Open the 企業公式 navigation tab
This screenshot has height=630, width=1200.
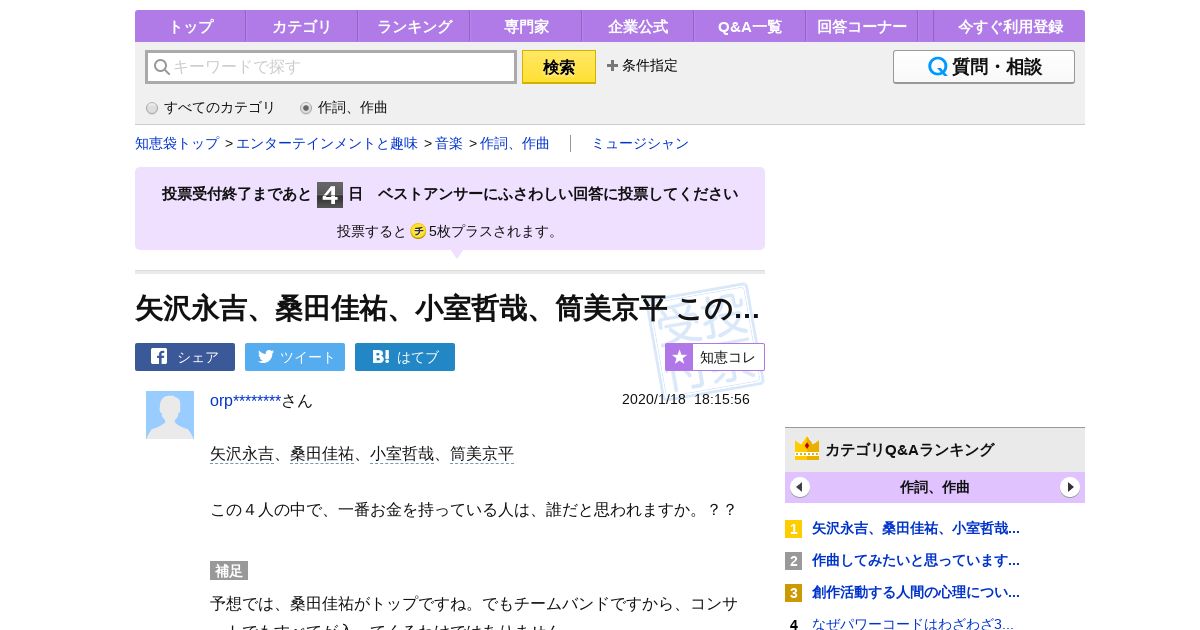[x=637, y=26]
